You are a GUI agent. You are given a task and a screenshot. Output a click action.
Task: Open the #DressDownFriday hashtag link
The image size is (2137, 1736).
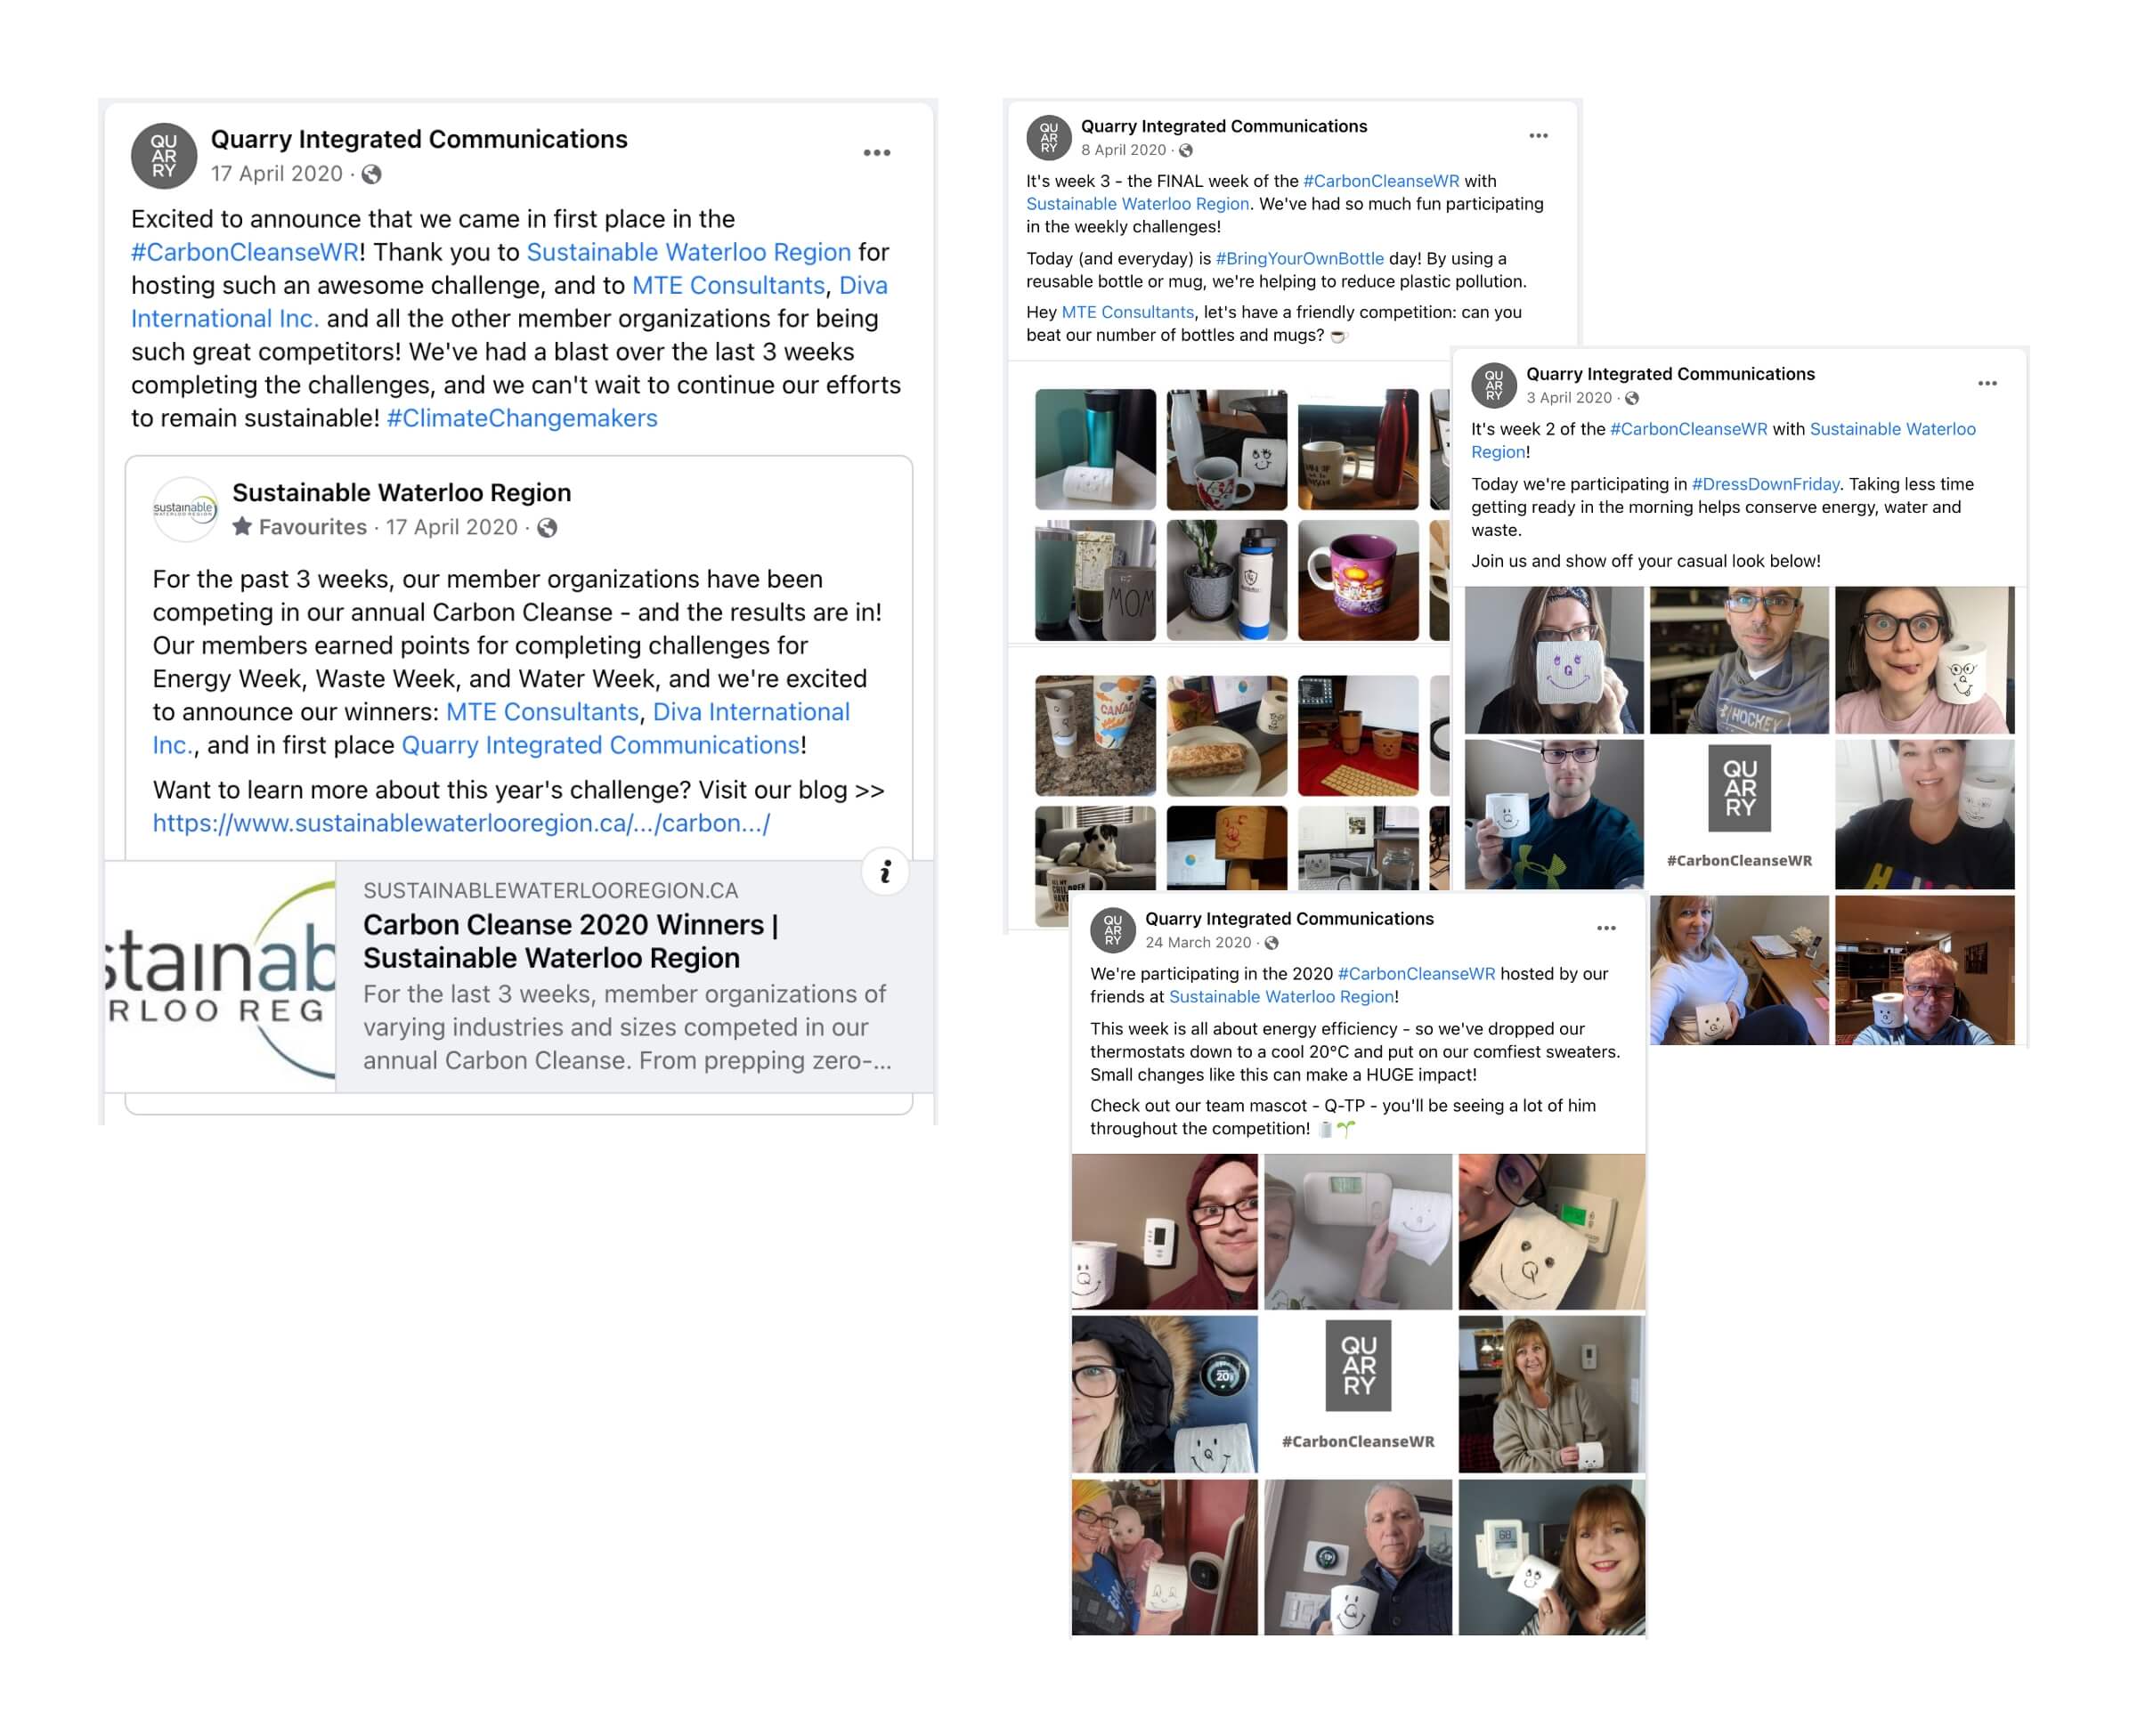(x=1765, y=484)
